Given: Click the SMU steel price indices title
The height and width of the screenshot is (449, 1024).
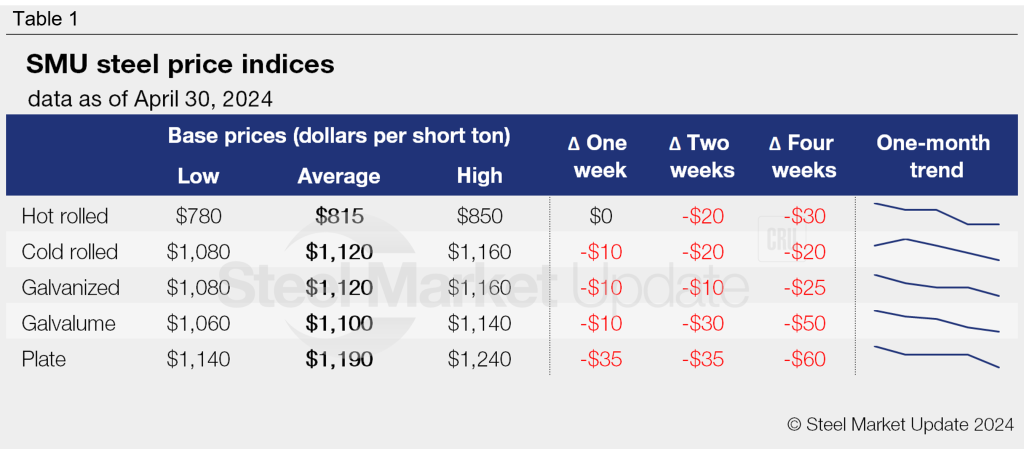Looking at the screenshot, I should (x=180, y=66).
